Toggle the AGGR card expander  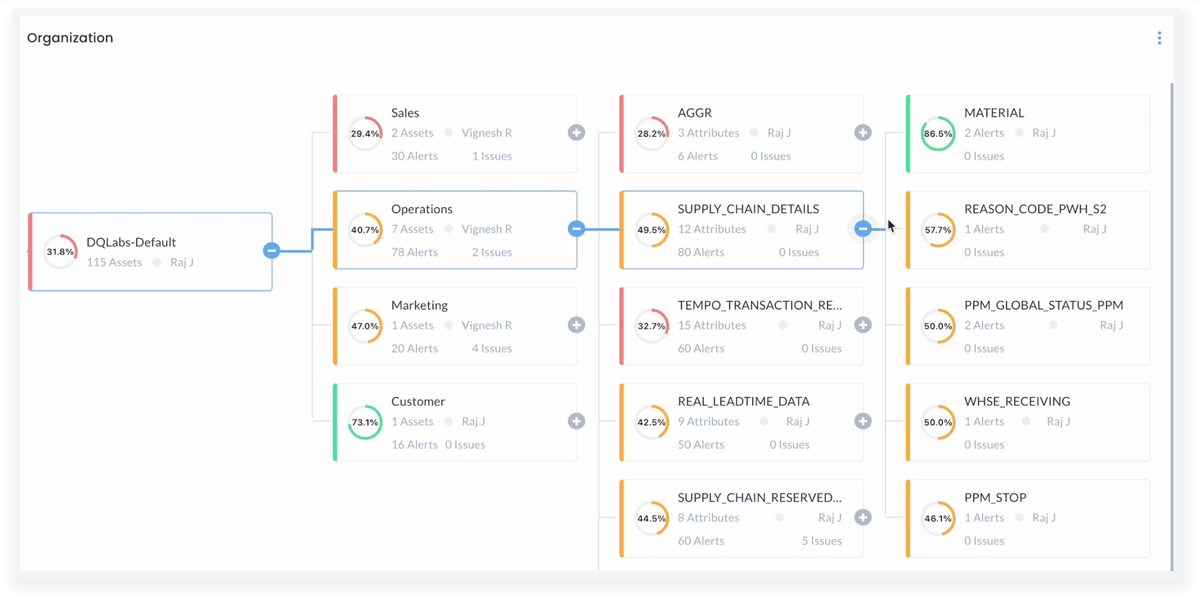click(862, 131)
